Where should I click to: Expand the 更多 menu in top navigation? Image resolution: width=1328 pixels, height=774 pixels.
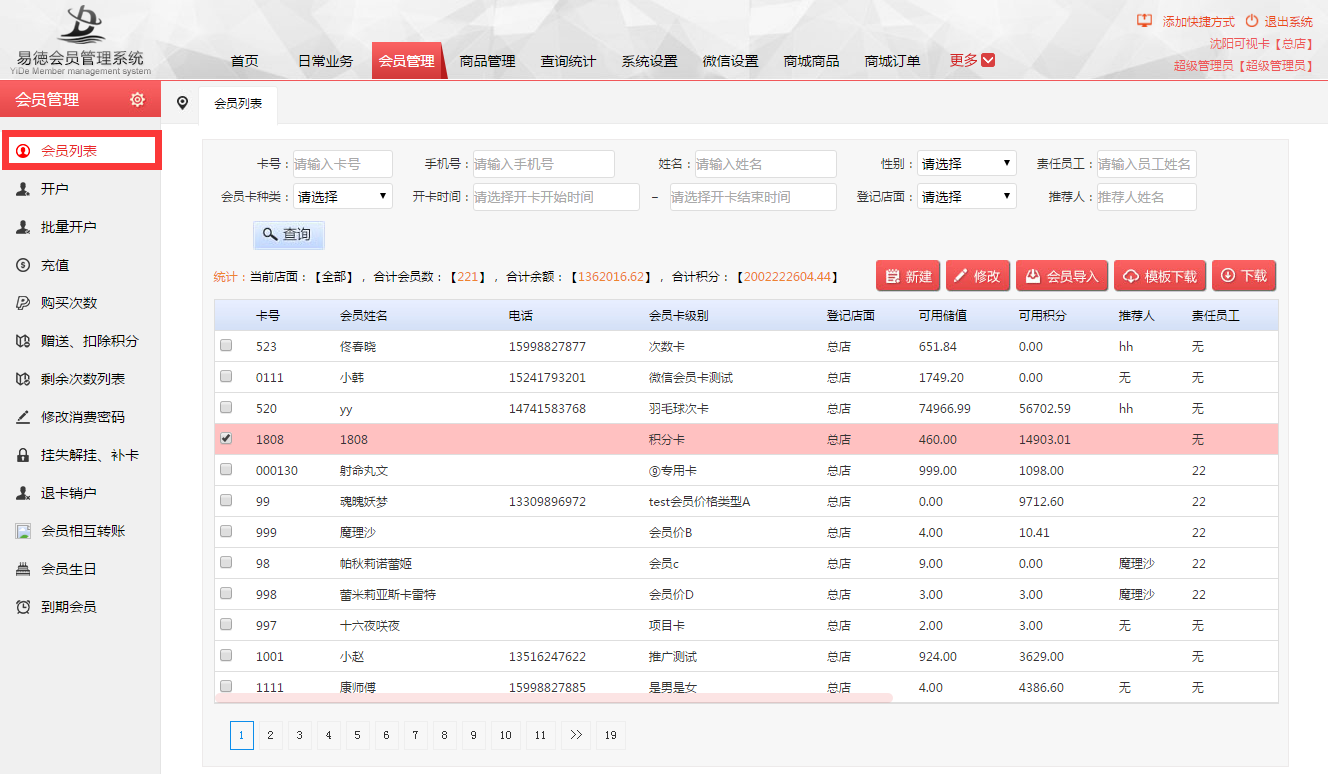[x=972, y=60]
